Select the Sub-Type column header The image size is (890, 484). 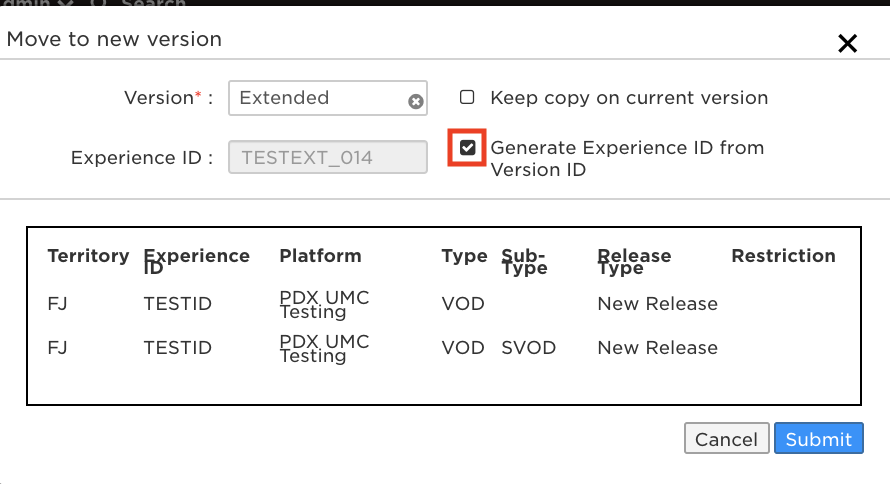point(524,262)
